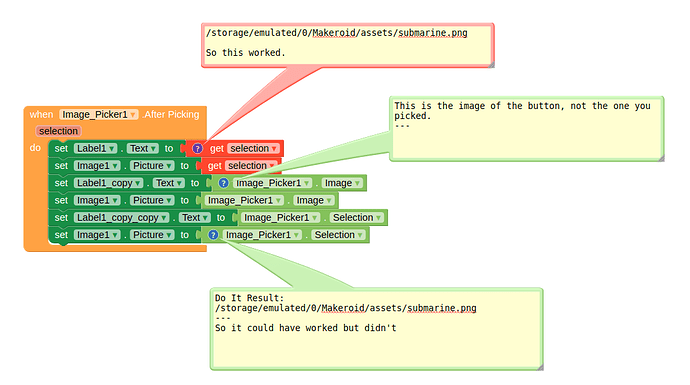Toggle comment icon on Label1_copy Image block
This screenshot has width=690, height=385.
(x=224, y=183)
